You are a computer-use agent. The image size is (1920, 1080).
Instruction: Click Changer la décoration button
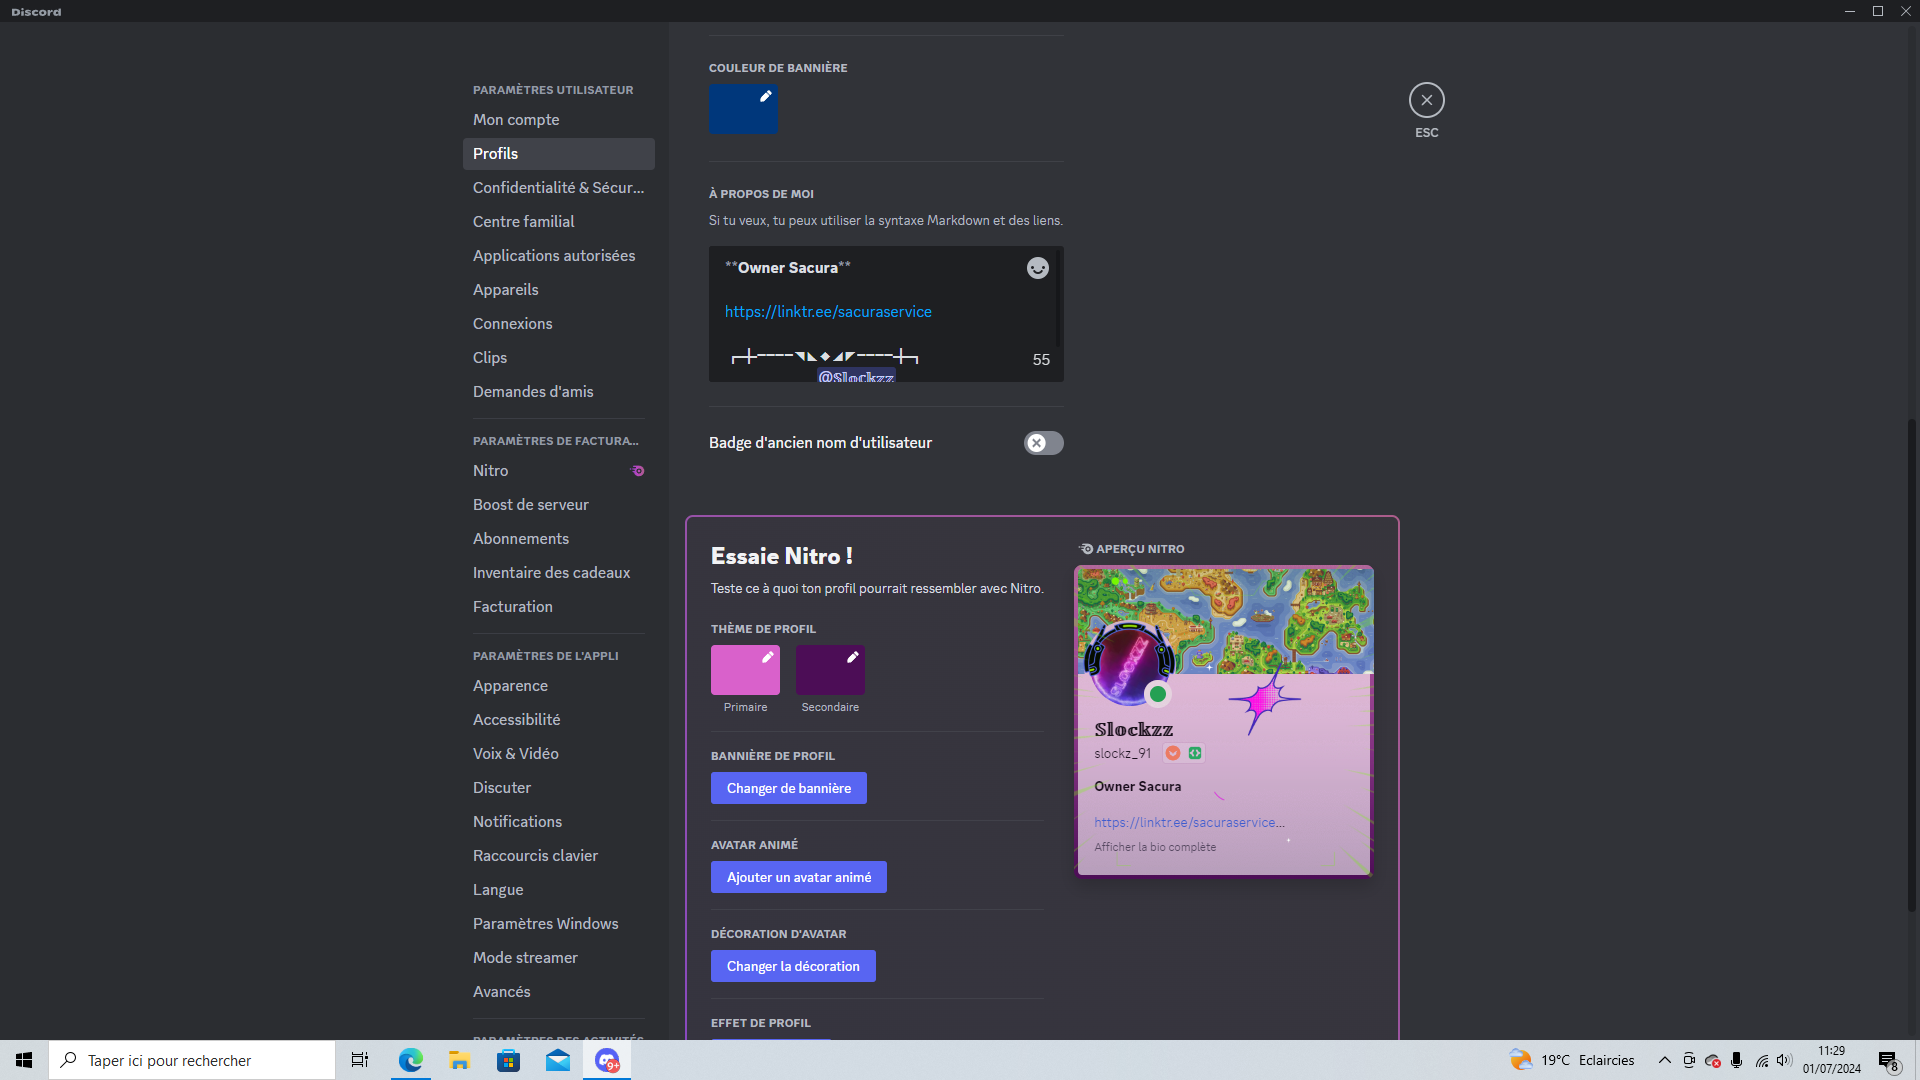(793, 966)
